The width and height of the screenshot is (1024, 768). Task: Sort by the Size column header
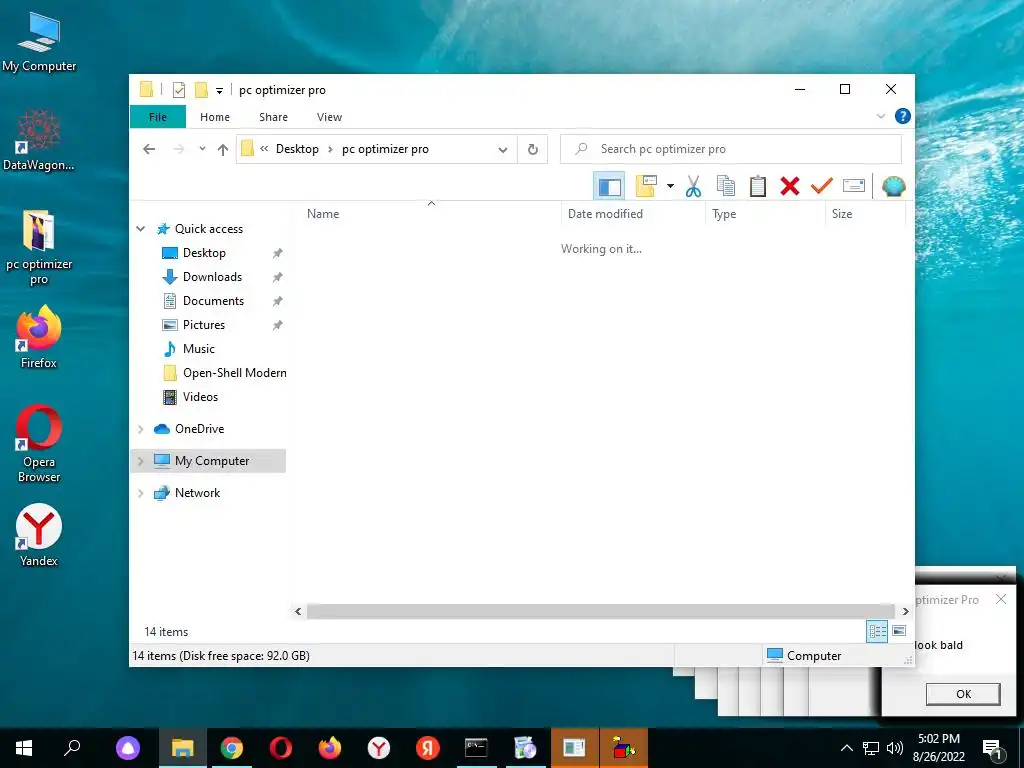(865, 214)
